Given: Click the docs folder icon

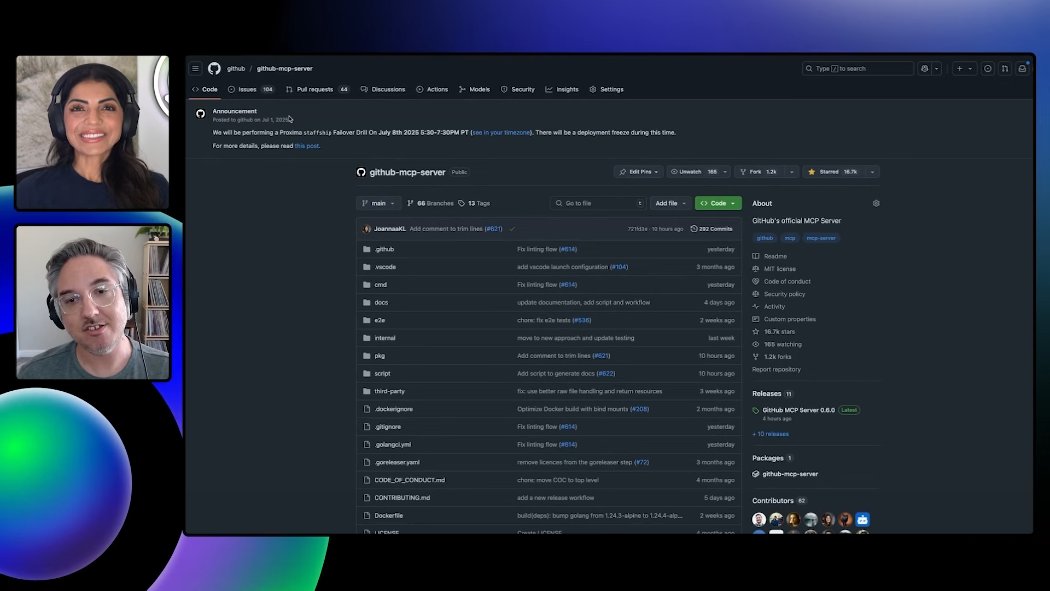Looking at the screenshot, I should (366, 303).
